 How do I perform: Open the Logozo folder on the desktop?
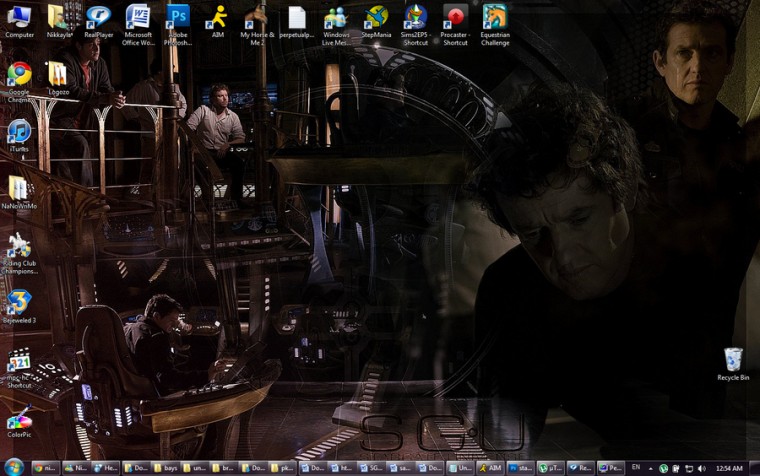click(59, 79)
